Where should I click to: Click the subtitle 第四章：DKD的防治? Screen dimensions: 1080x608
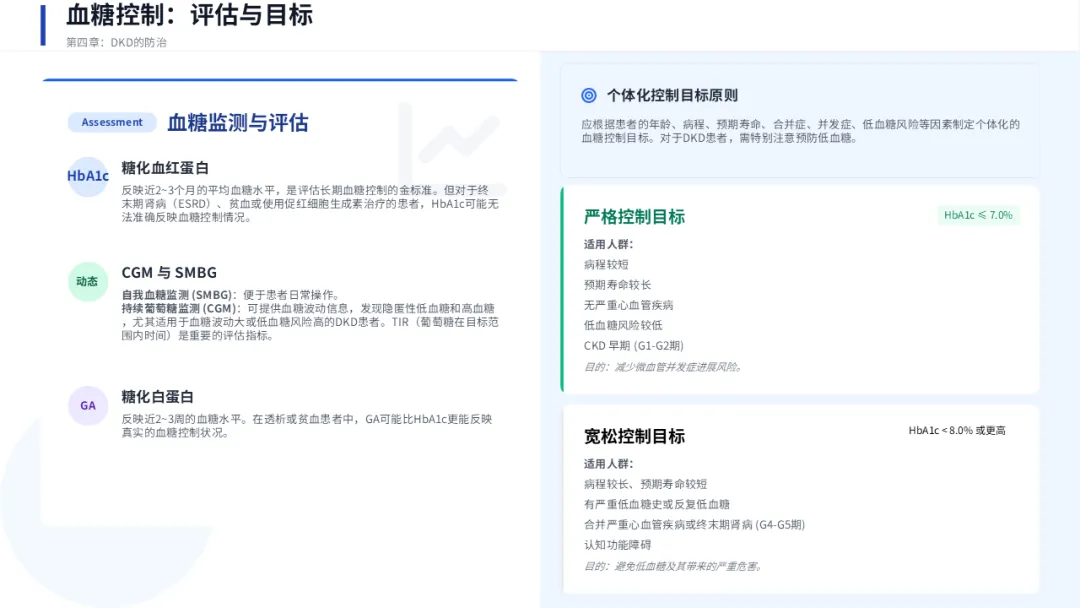[116, 42]
